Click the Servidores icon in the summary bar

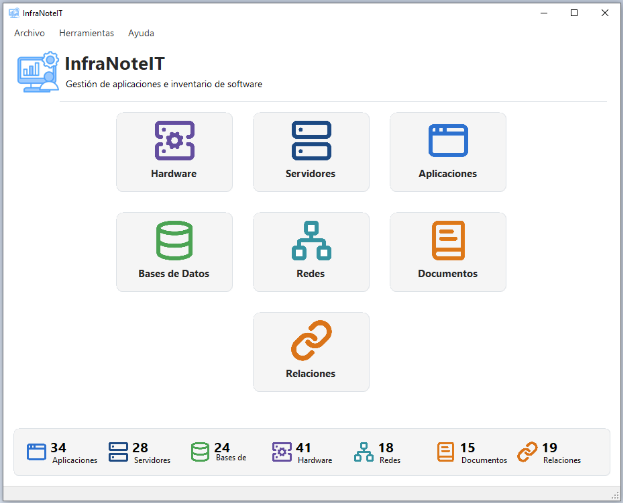click(118, 452)
